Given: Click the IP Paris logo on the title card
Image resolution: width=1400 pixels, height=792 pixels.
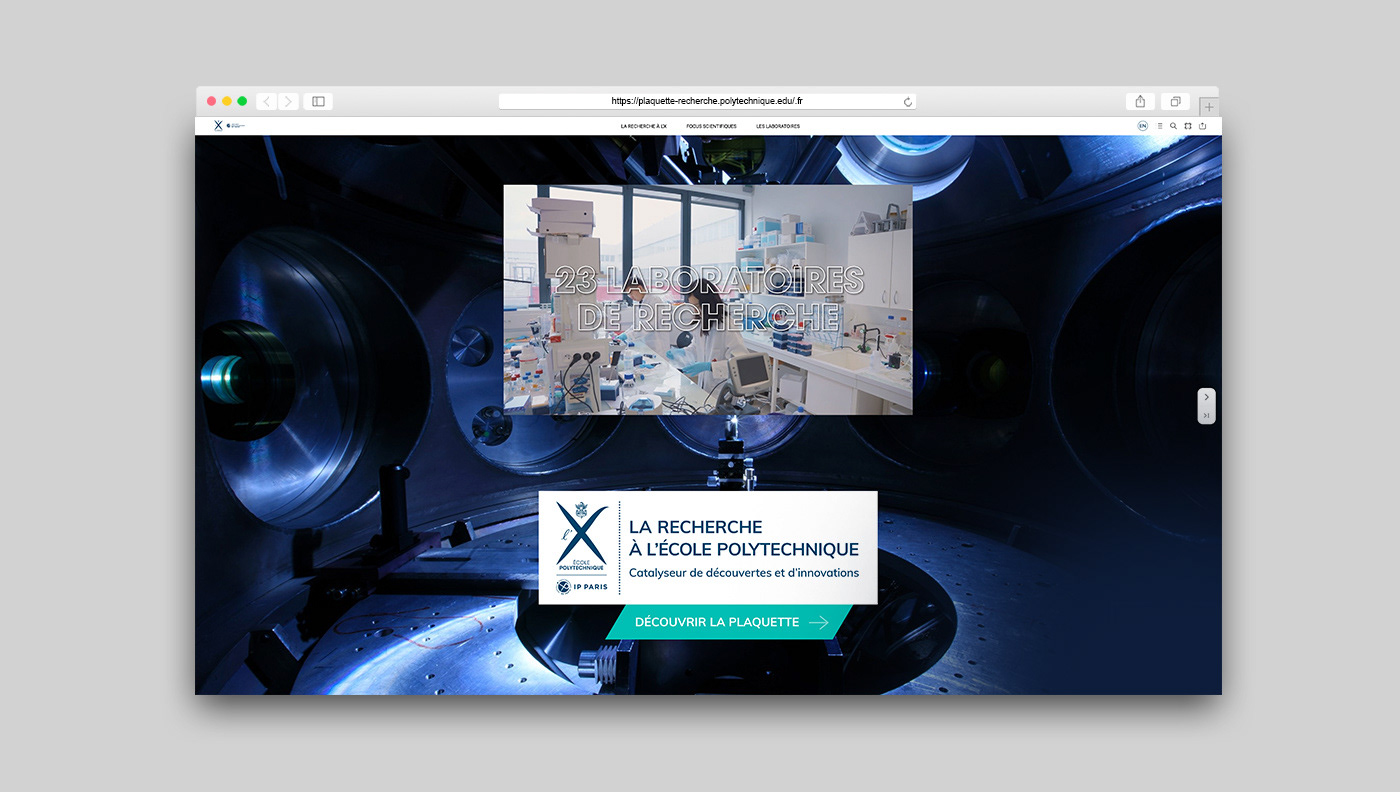Looking at the screenshot, I should (582, 587).
